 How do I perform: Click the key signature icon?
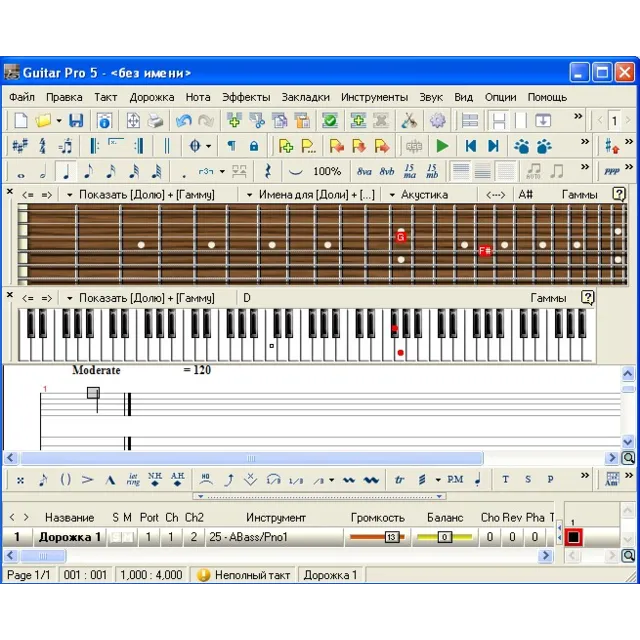click(20, 146)
